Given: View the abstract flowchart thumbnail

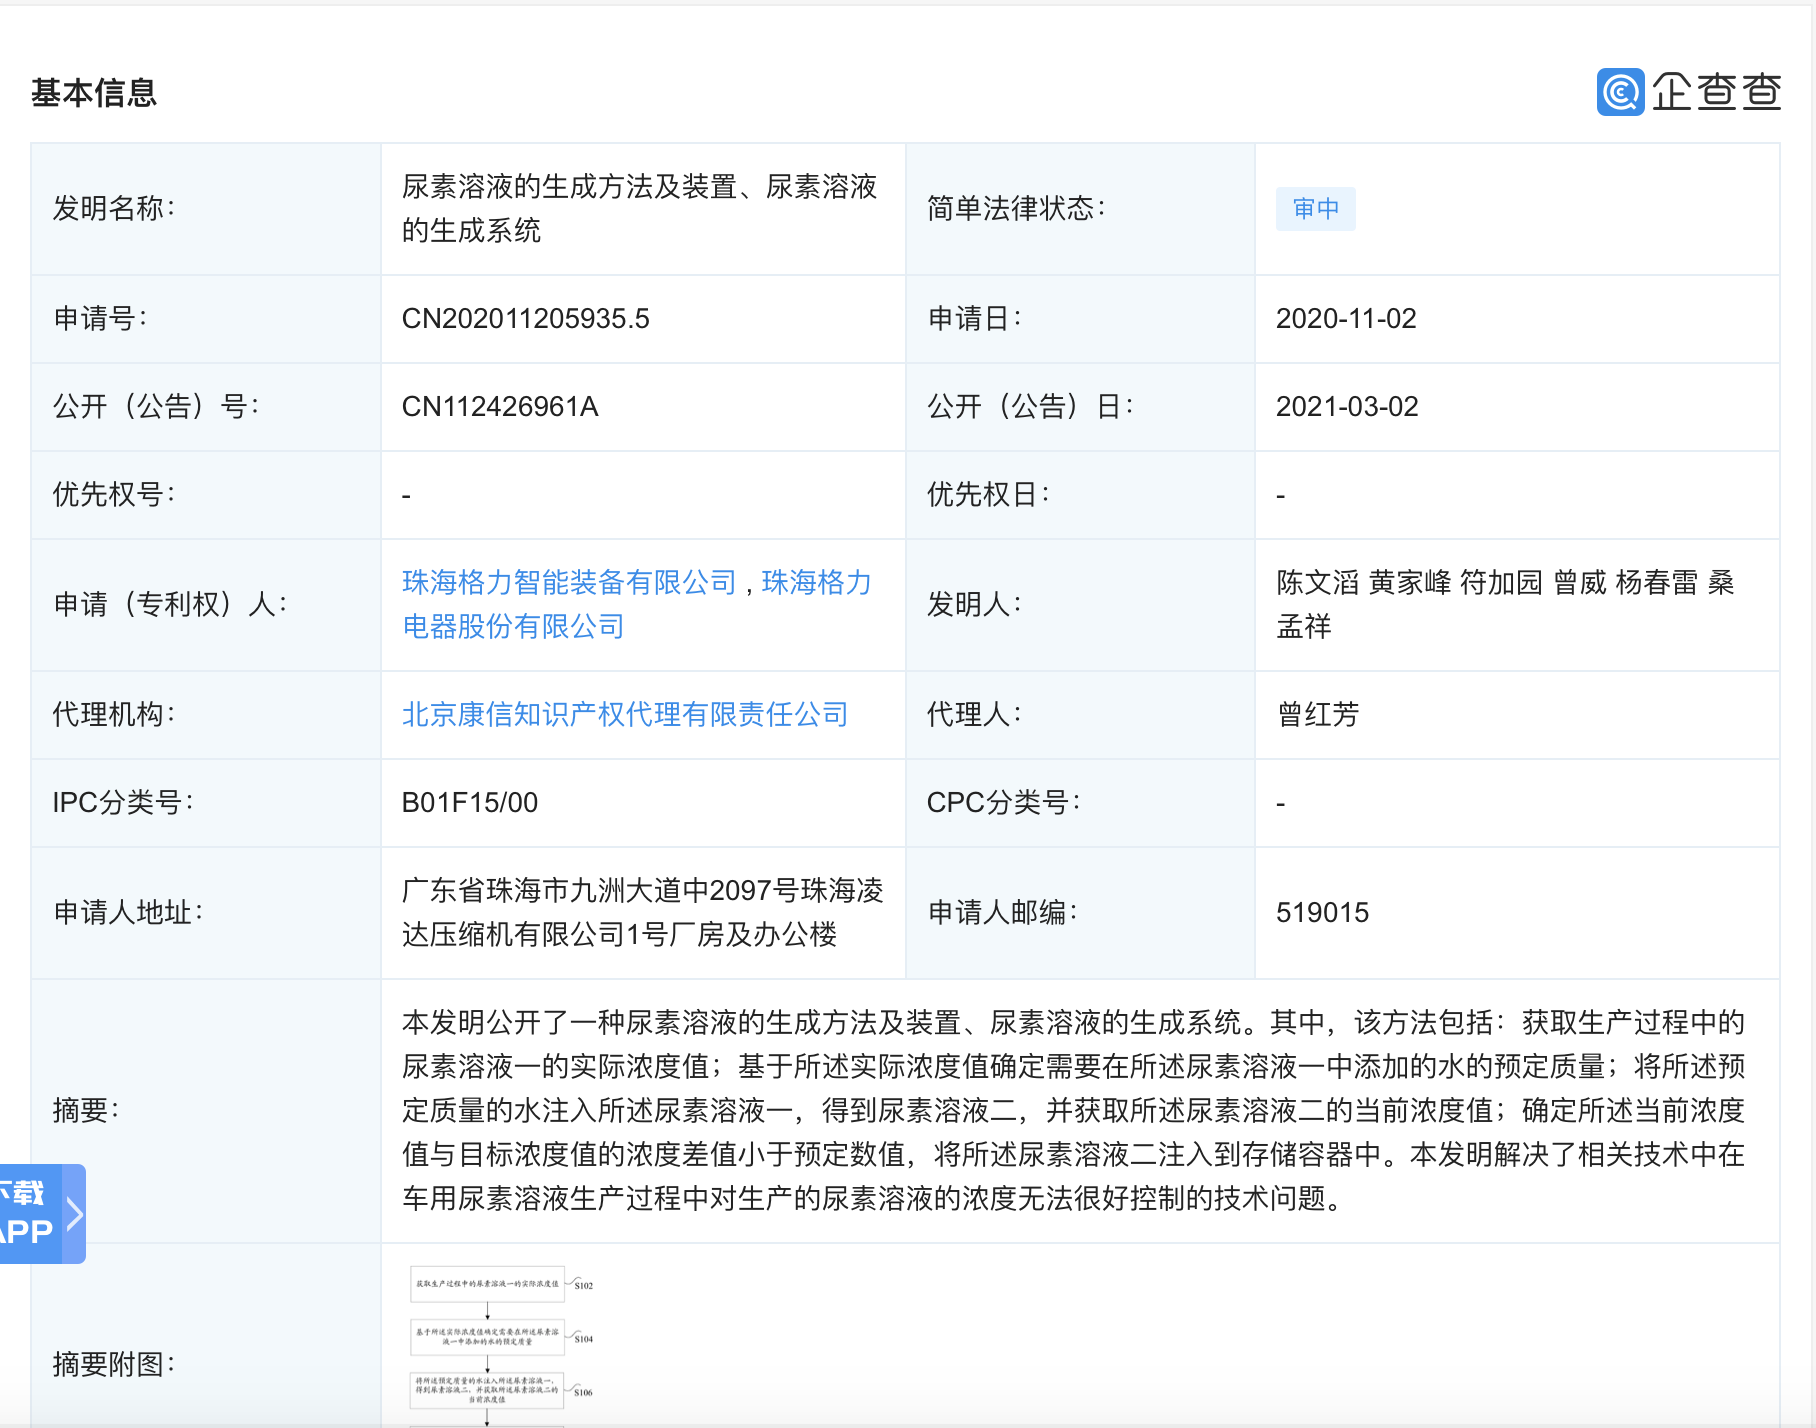Looking at the screenshot, I should (x=503, y=1345).
